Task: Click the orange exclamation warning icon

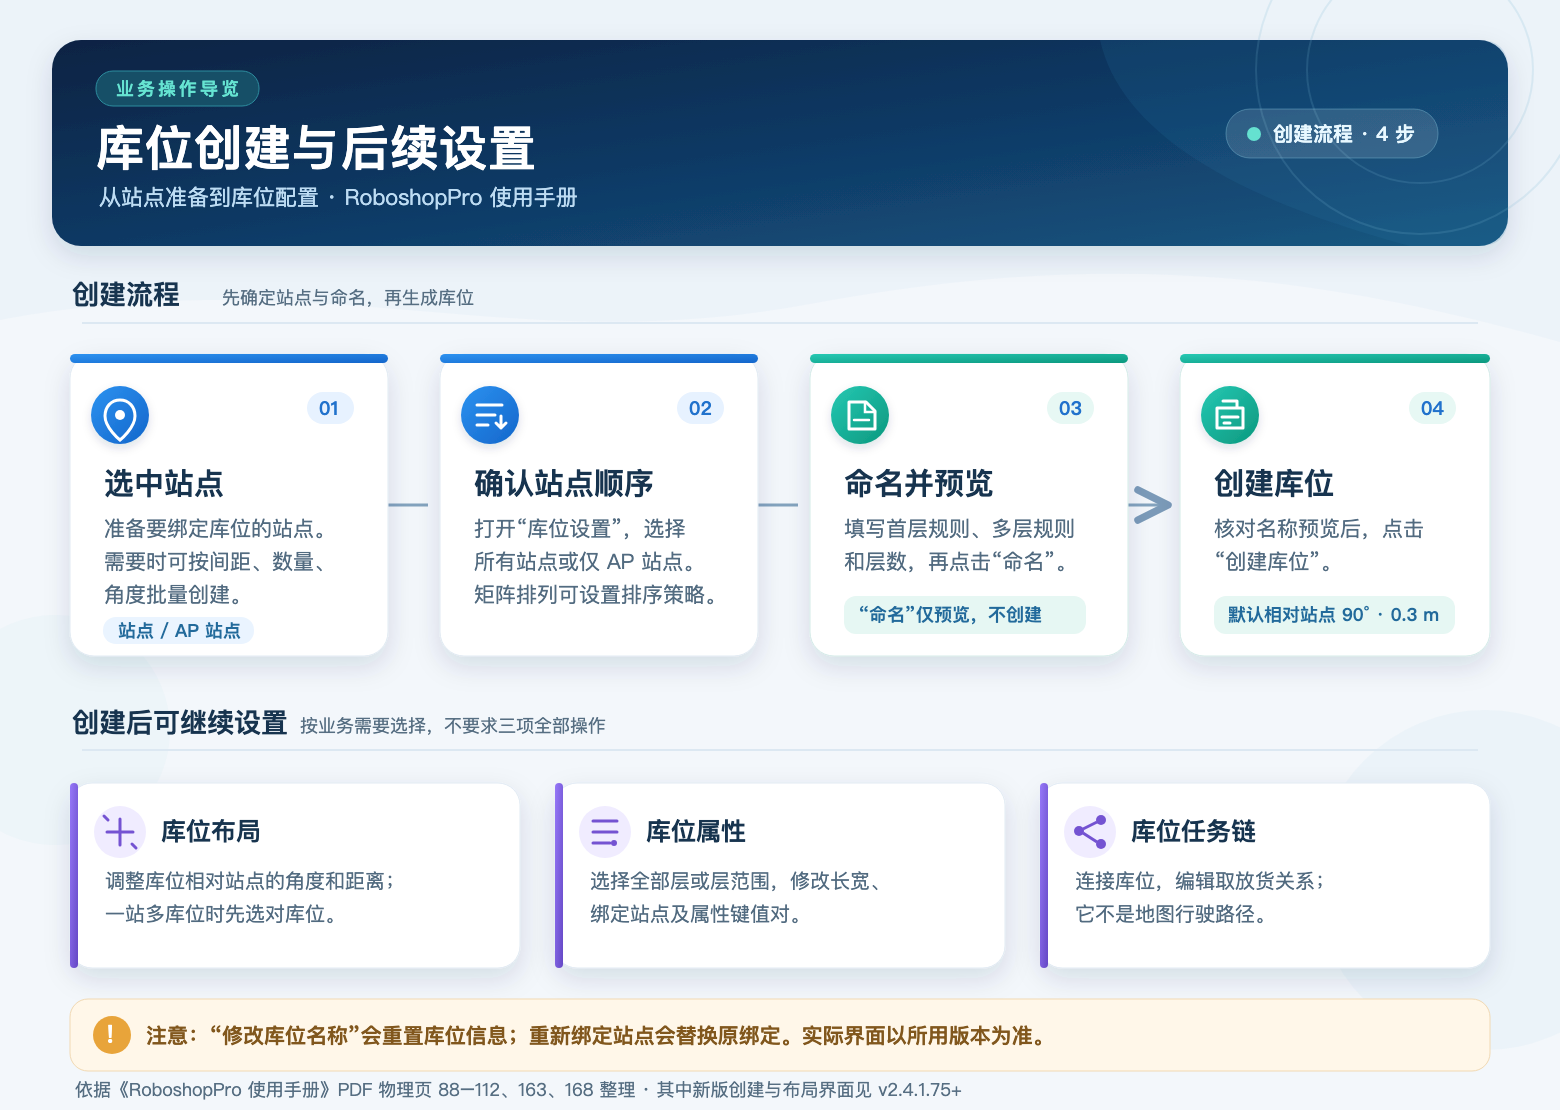Action: [x=111, y=1035]
